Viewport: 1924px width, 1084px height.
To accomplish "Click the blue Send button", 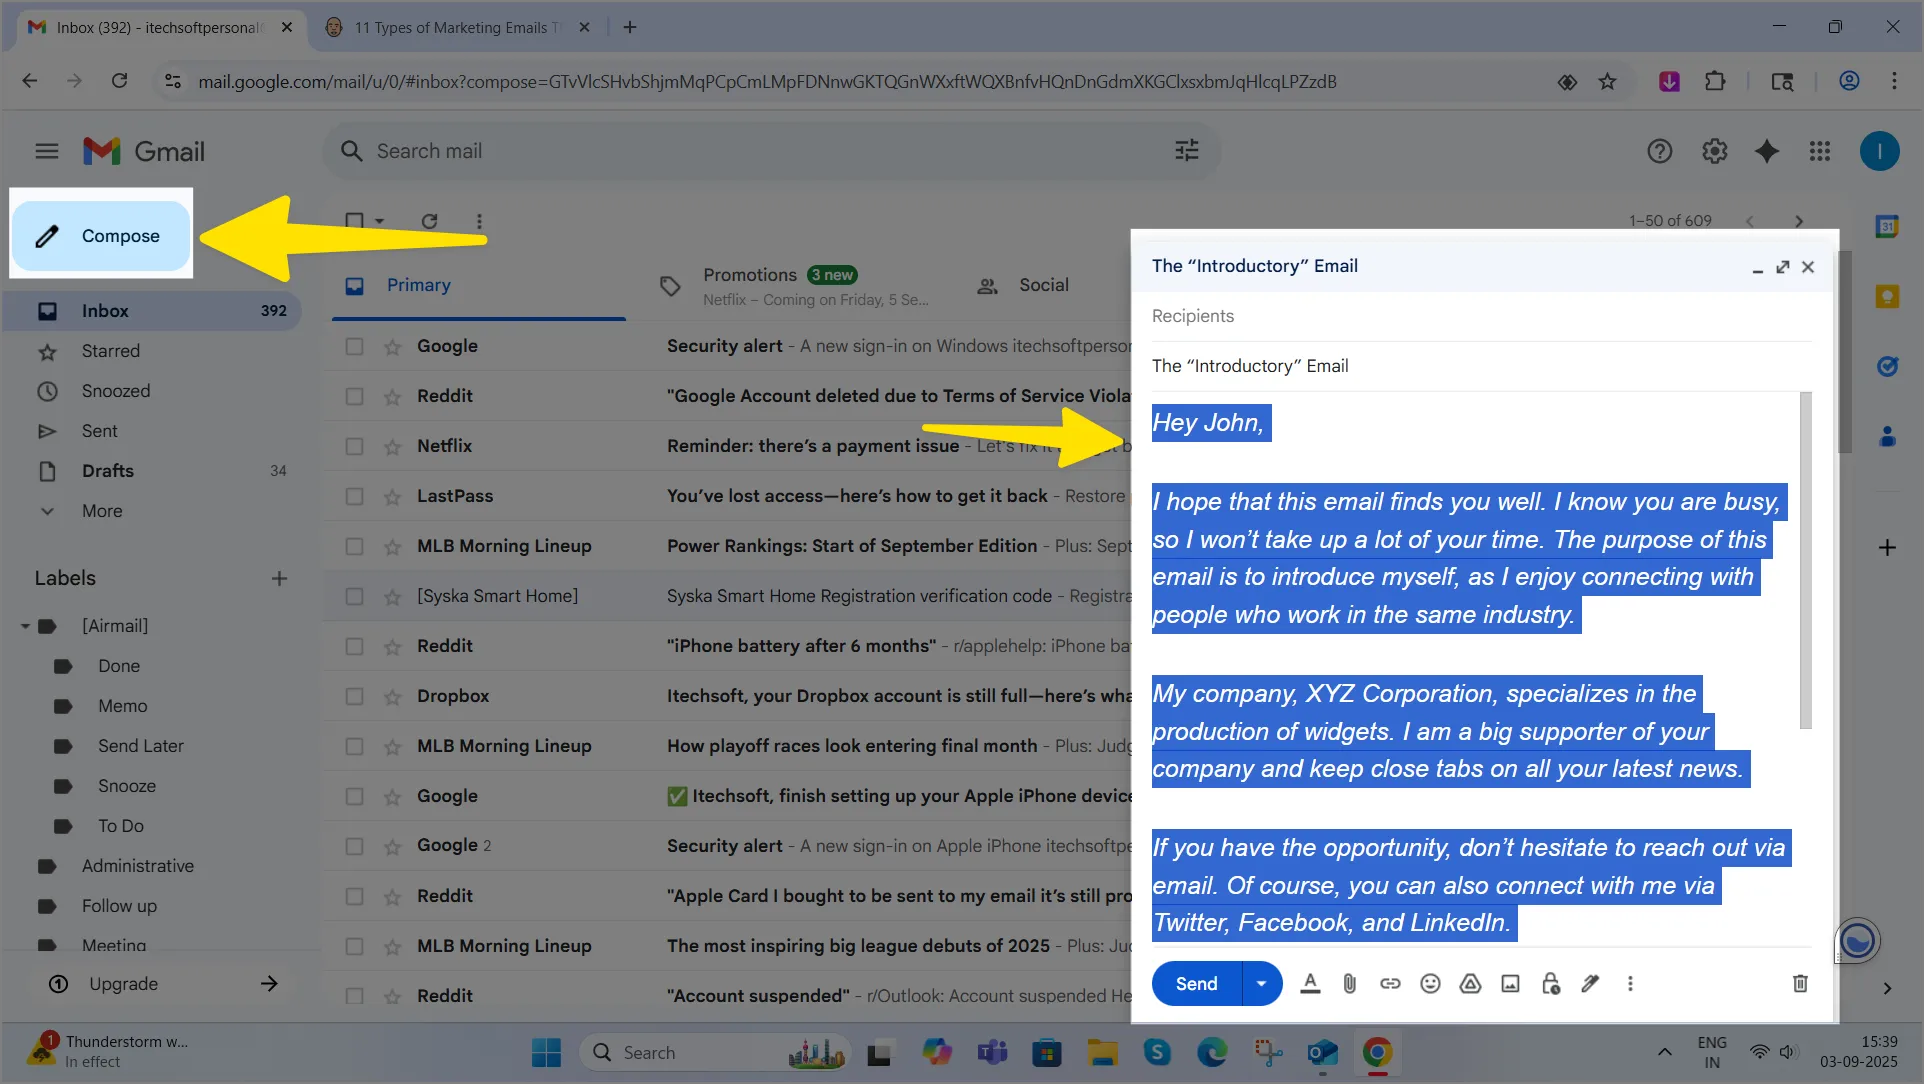I will click(1196, 984).
